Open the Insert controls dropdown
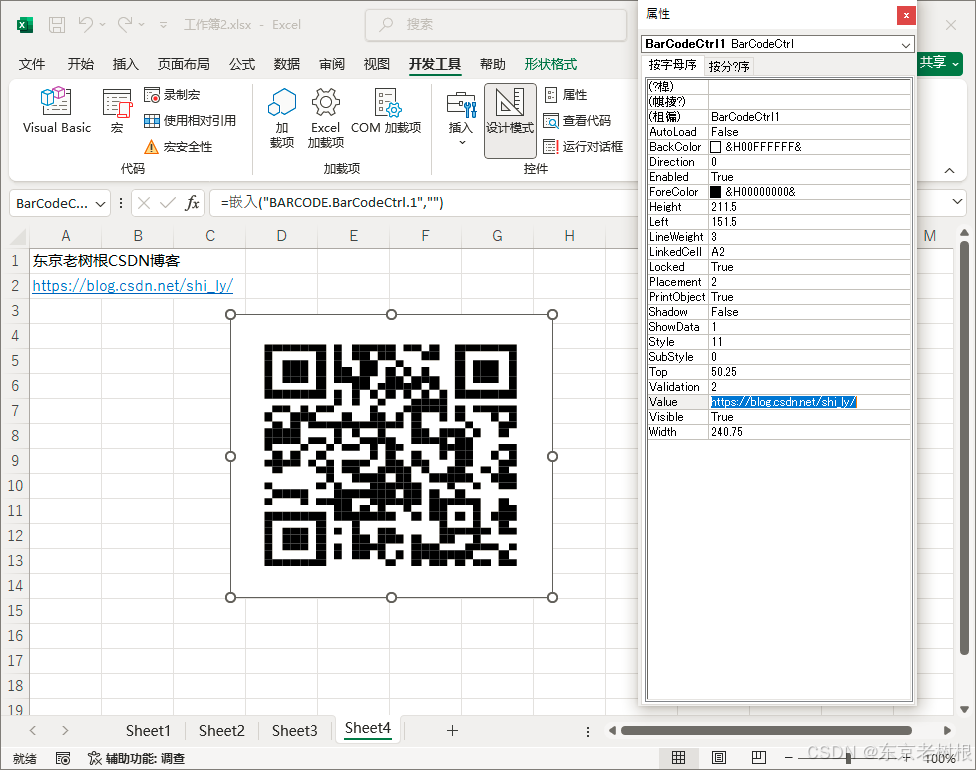The width and height of the screenshot is (976, 770). click(x=461, y=118)
